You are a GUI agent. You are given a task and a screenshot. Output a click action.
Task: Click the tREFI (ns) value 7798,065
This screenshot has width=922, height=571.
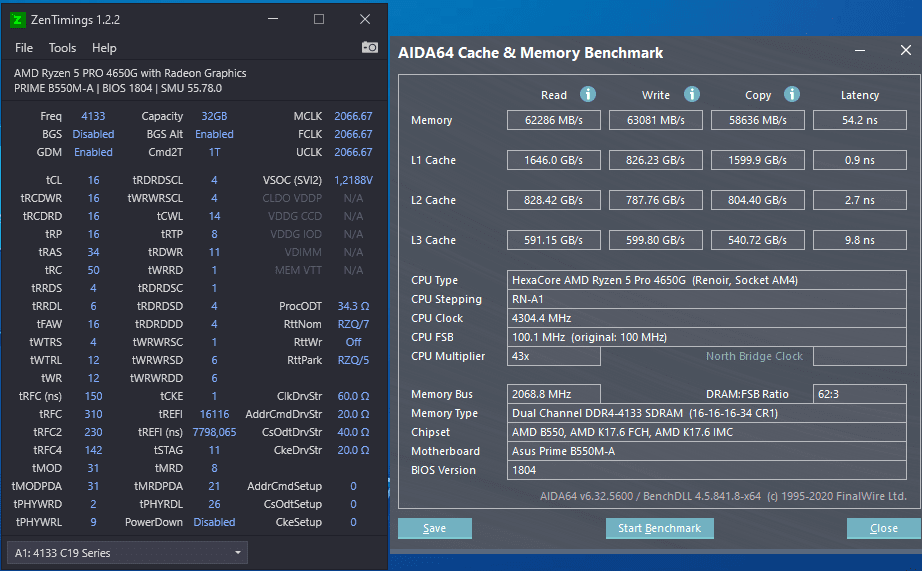[214, 432]
